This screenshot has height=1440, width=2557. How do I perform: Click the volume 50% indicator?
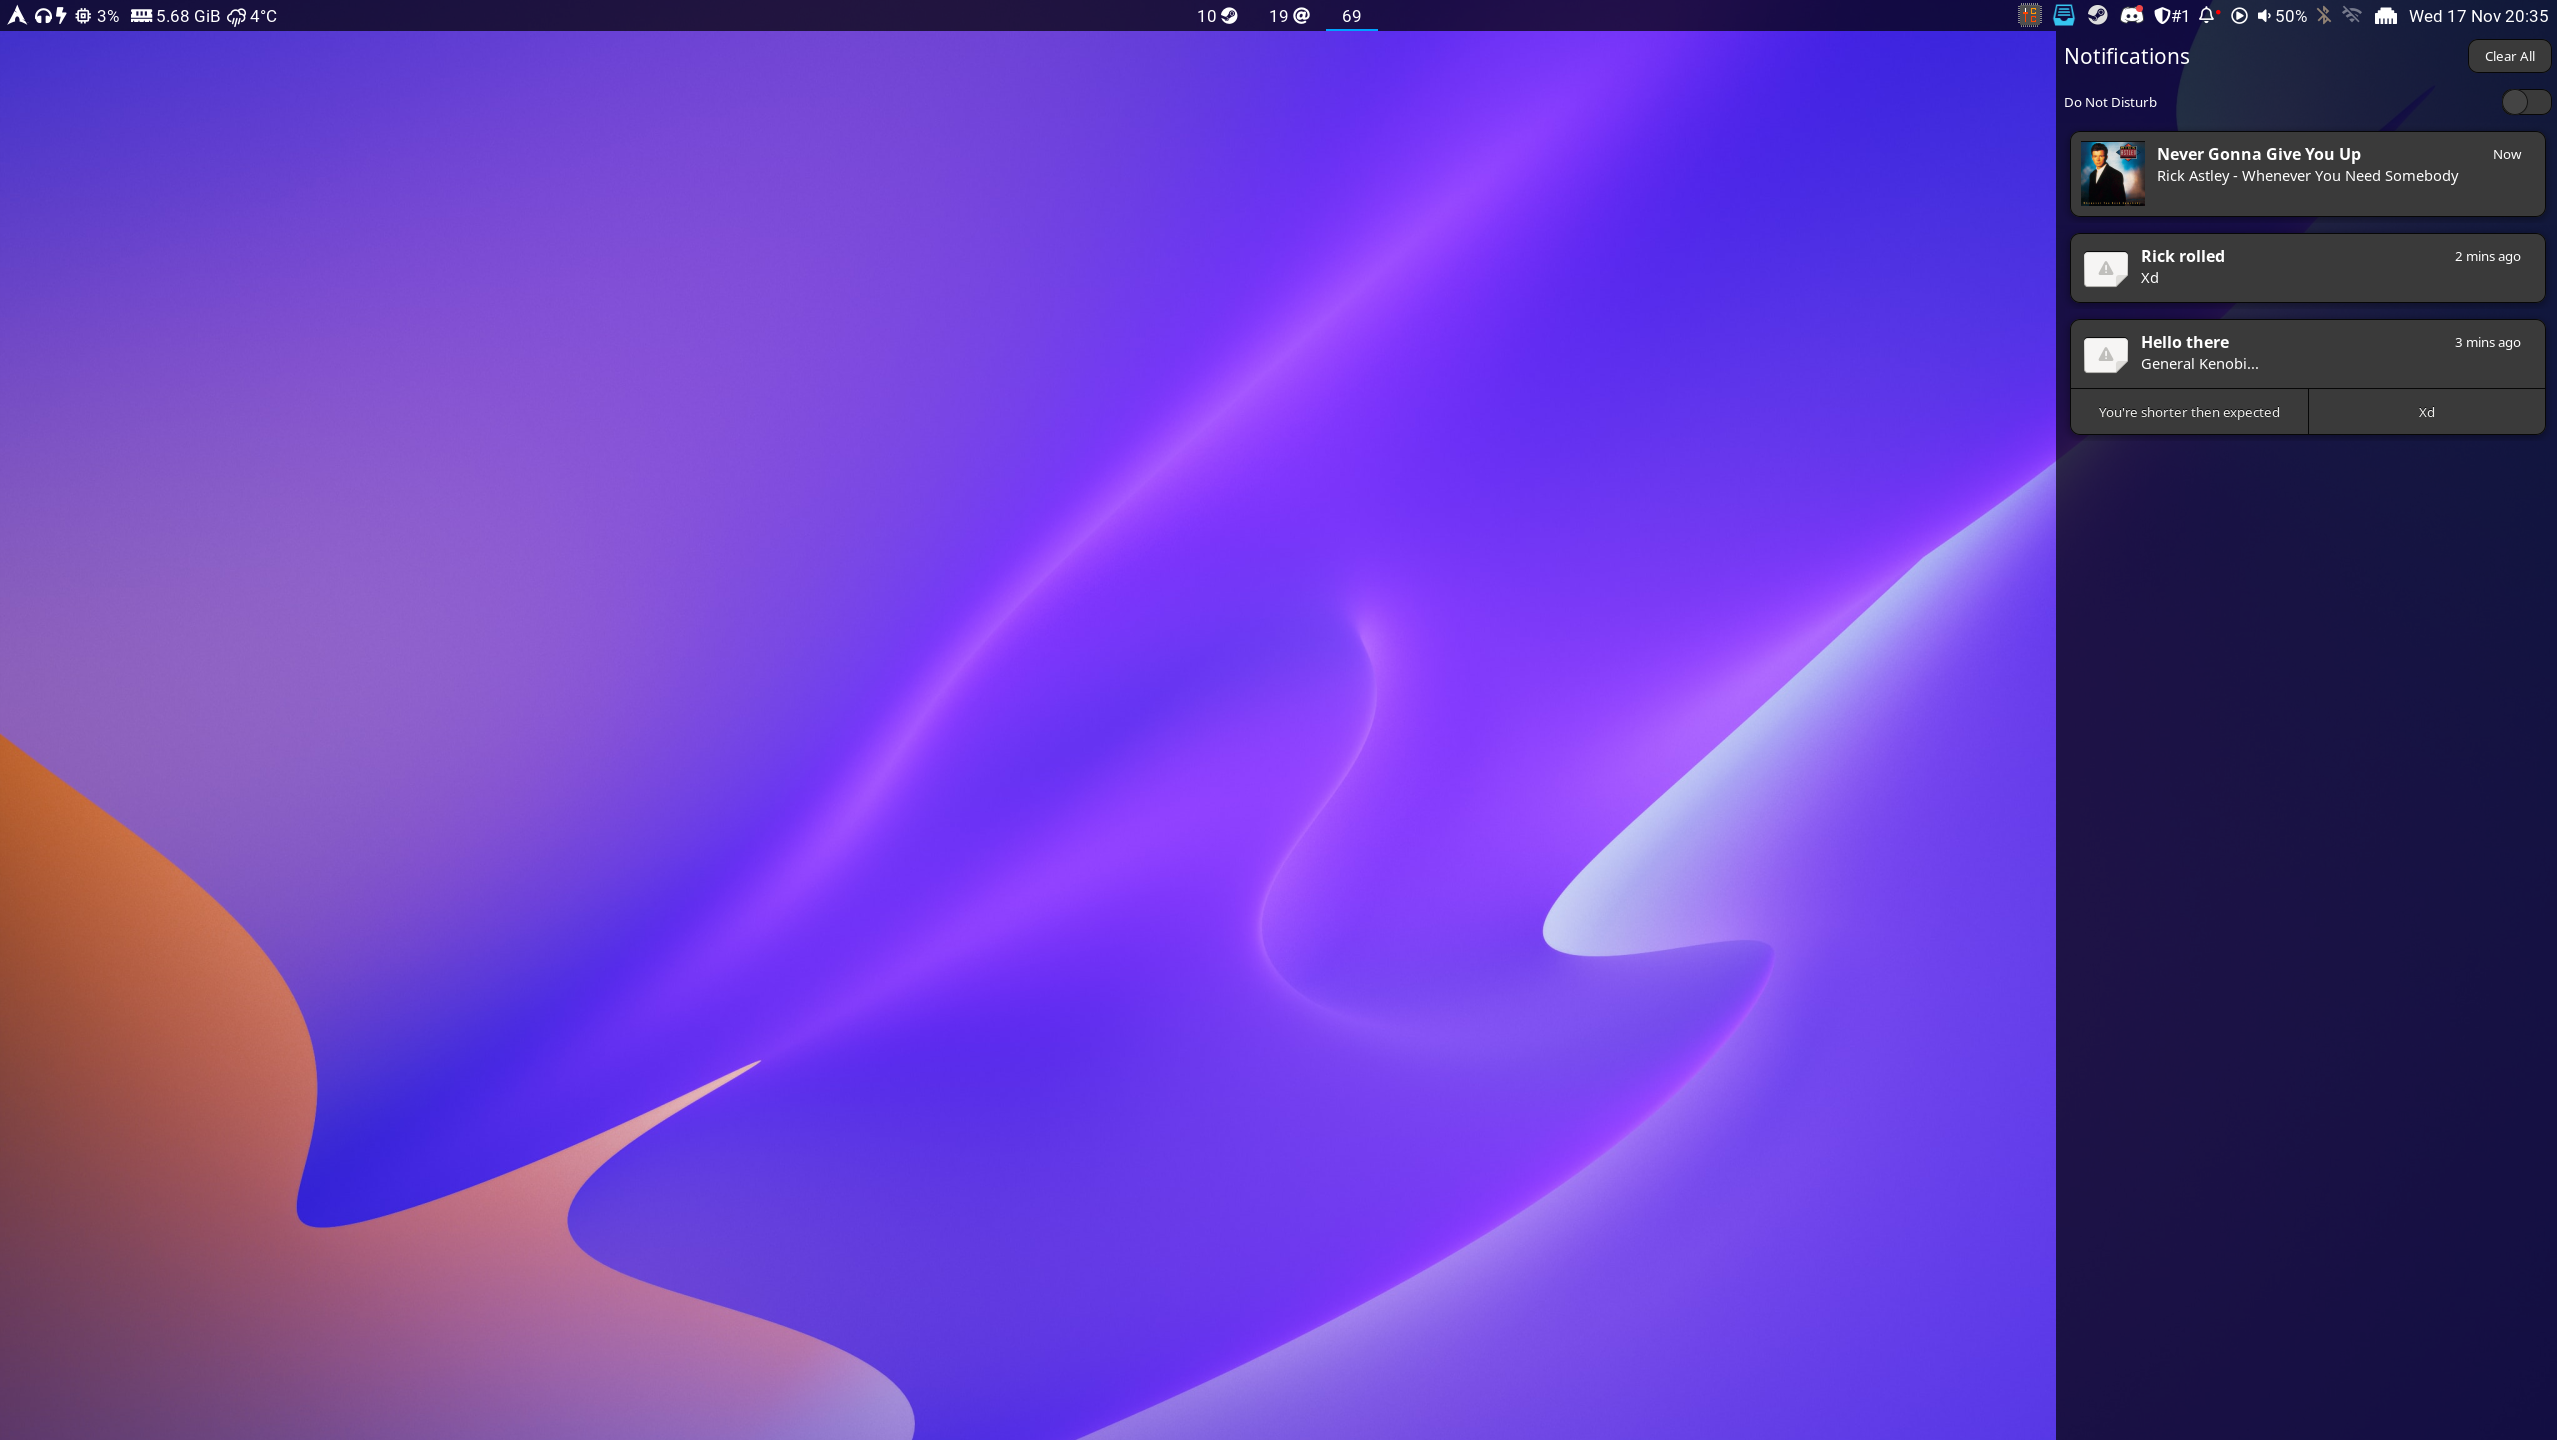point(2281,15)
